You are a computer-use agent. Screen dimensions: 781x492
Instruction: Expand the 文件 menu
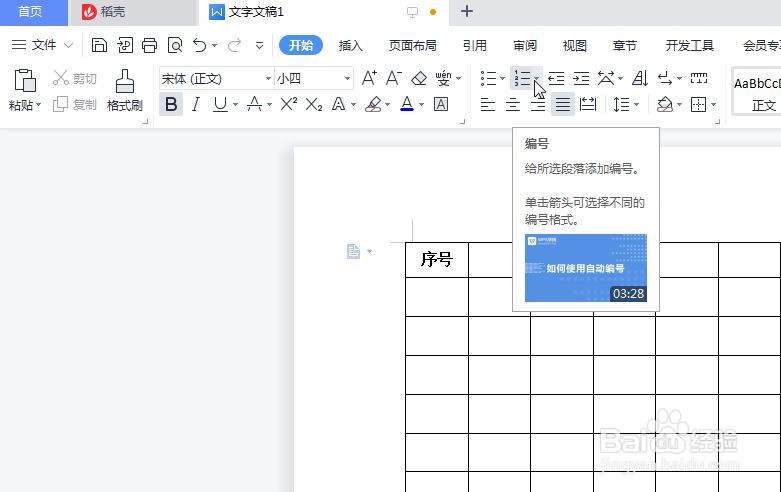pos(43,45)
